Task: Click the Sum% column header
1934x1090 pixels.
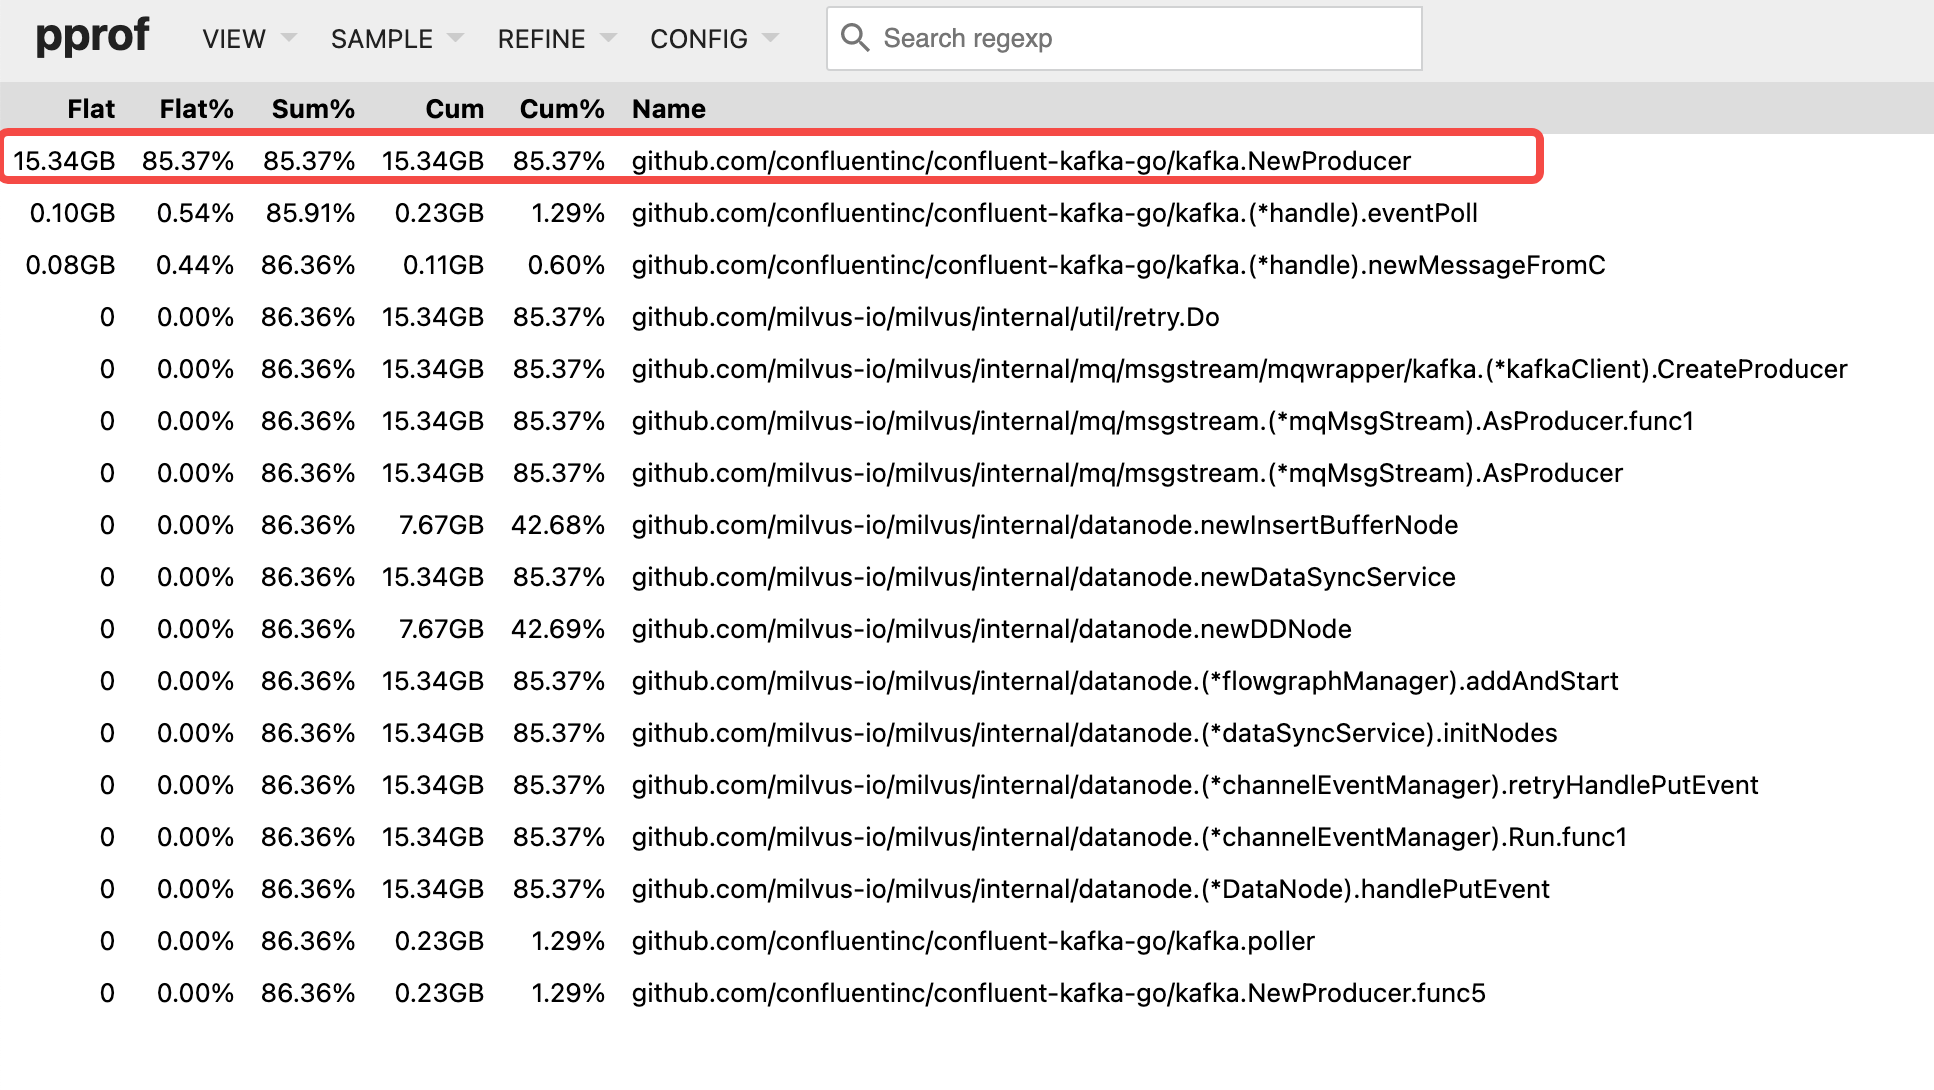Action: point(313,108)
